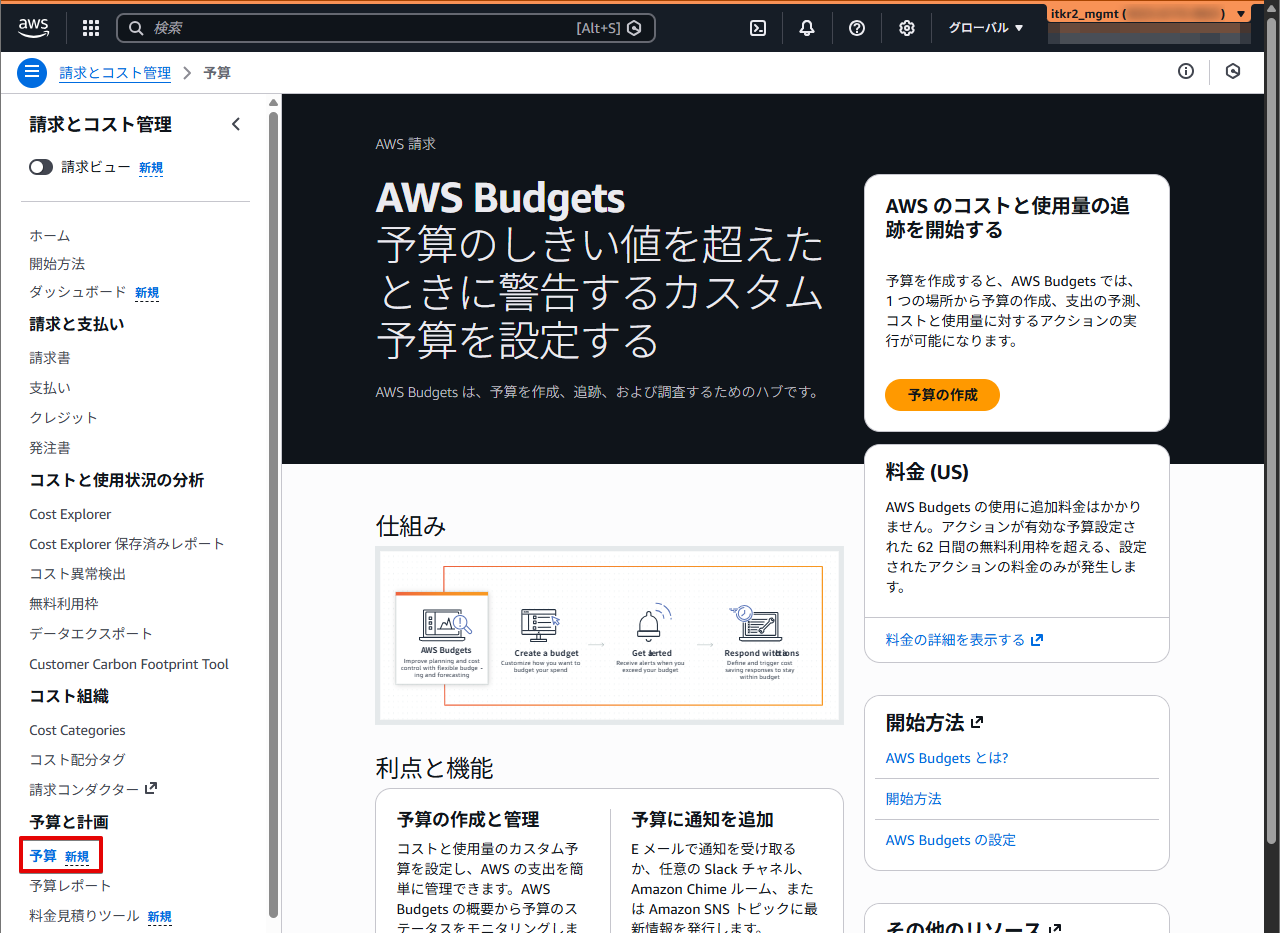The image size is (1280, 933).
Task: Click the search input field
Action: [386, 28]
